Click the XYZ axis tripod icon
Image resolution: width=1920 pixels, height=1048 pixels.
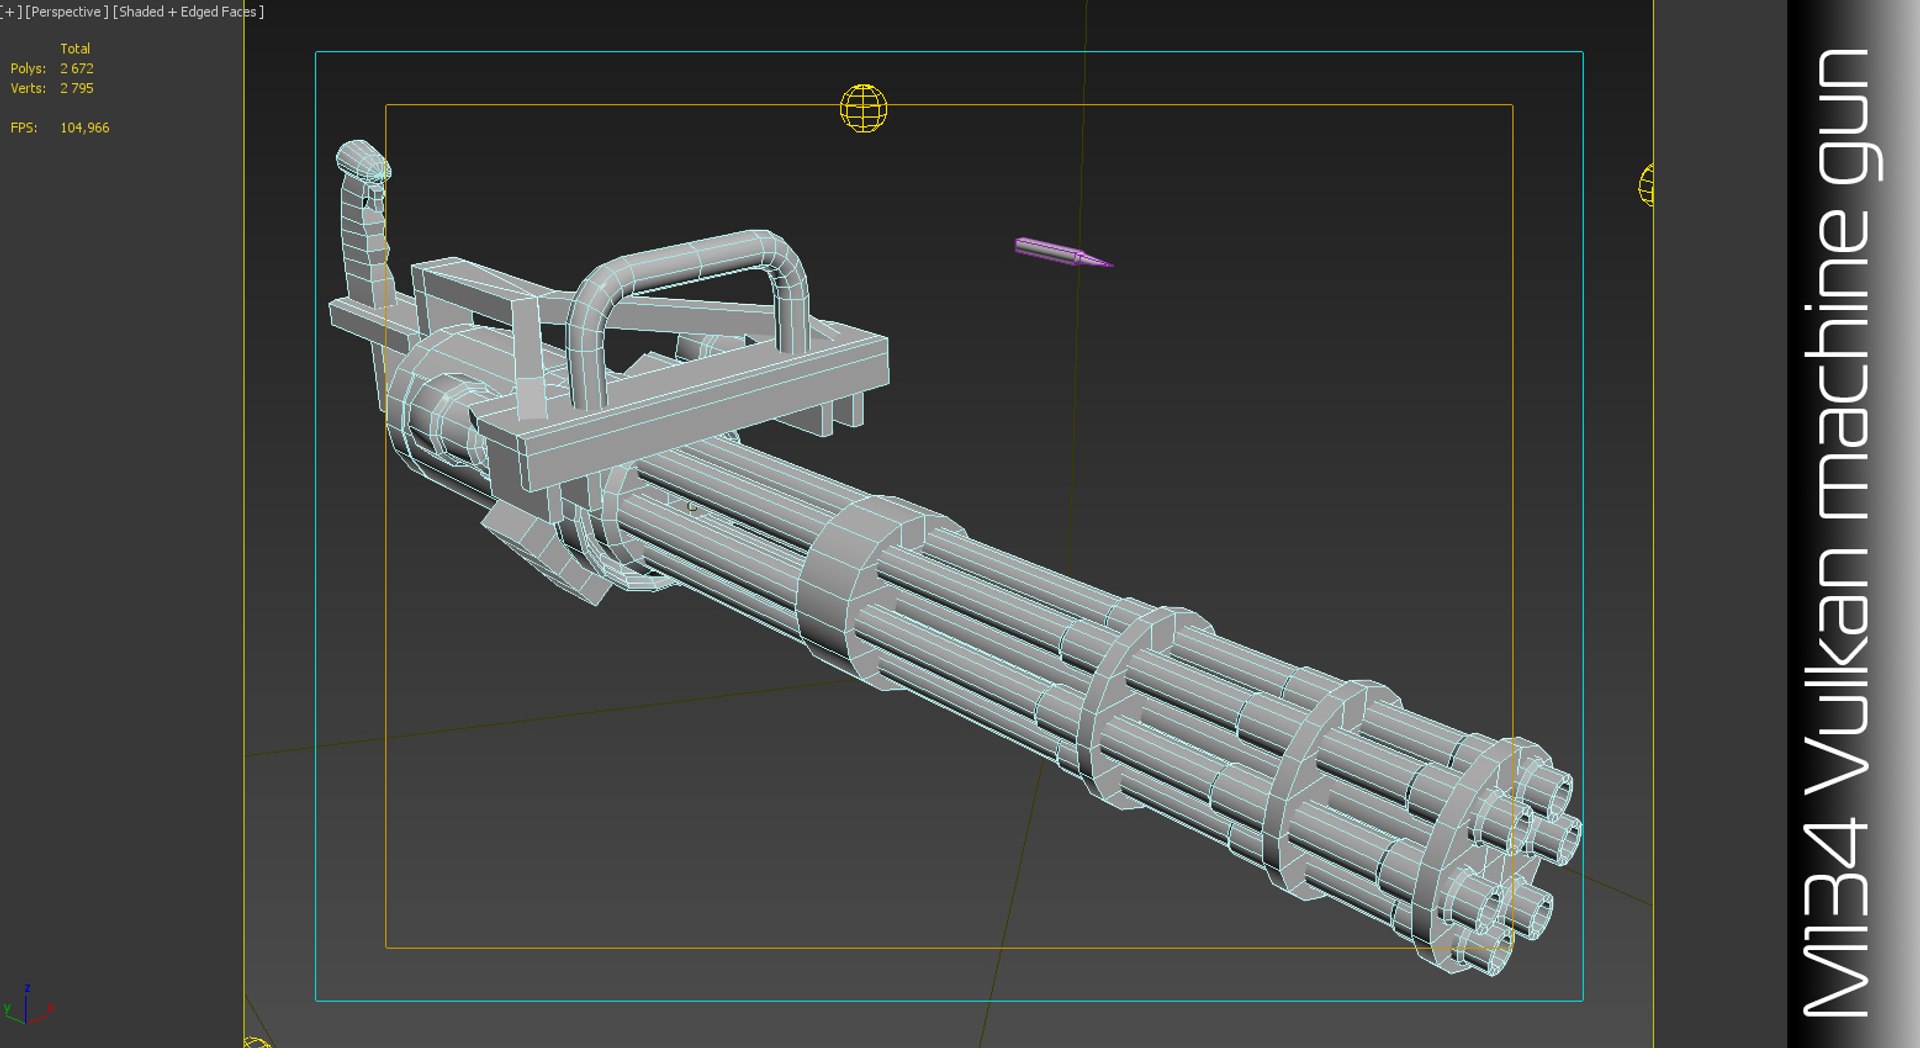[x=27, y=1005]
